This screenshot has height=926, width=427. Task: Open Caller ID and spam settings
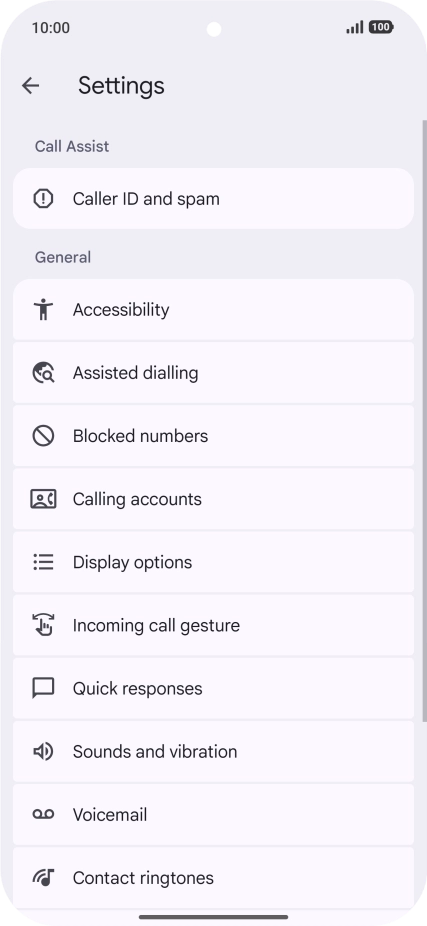(213, 198)
